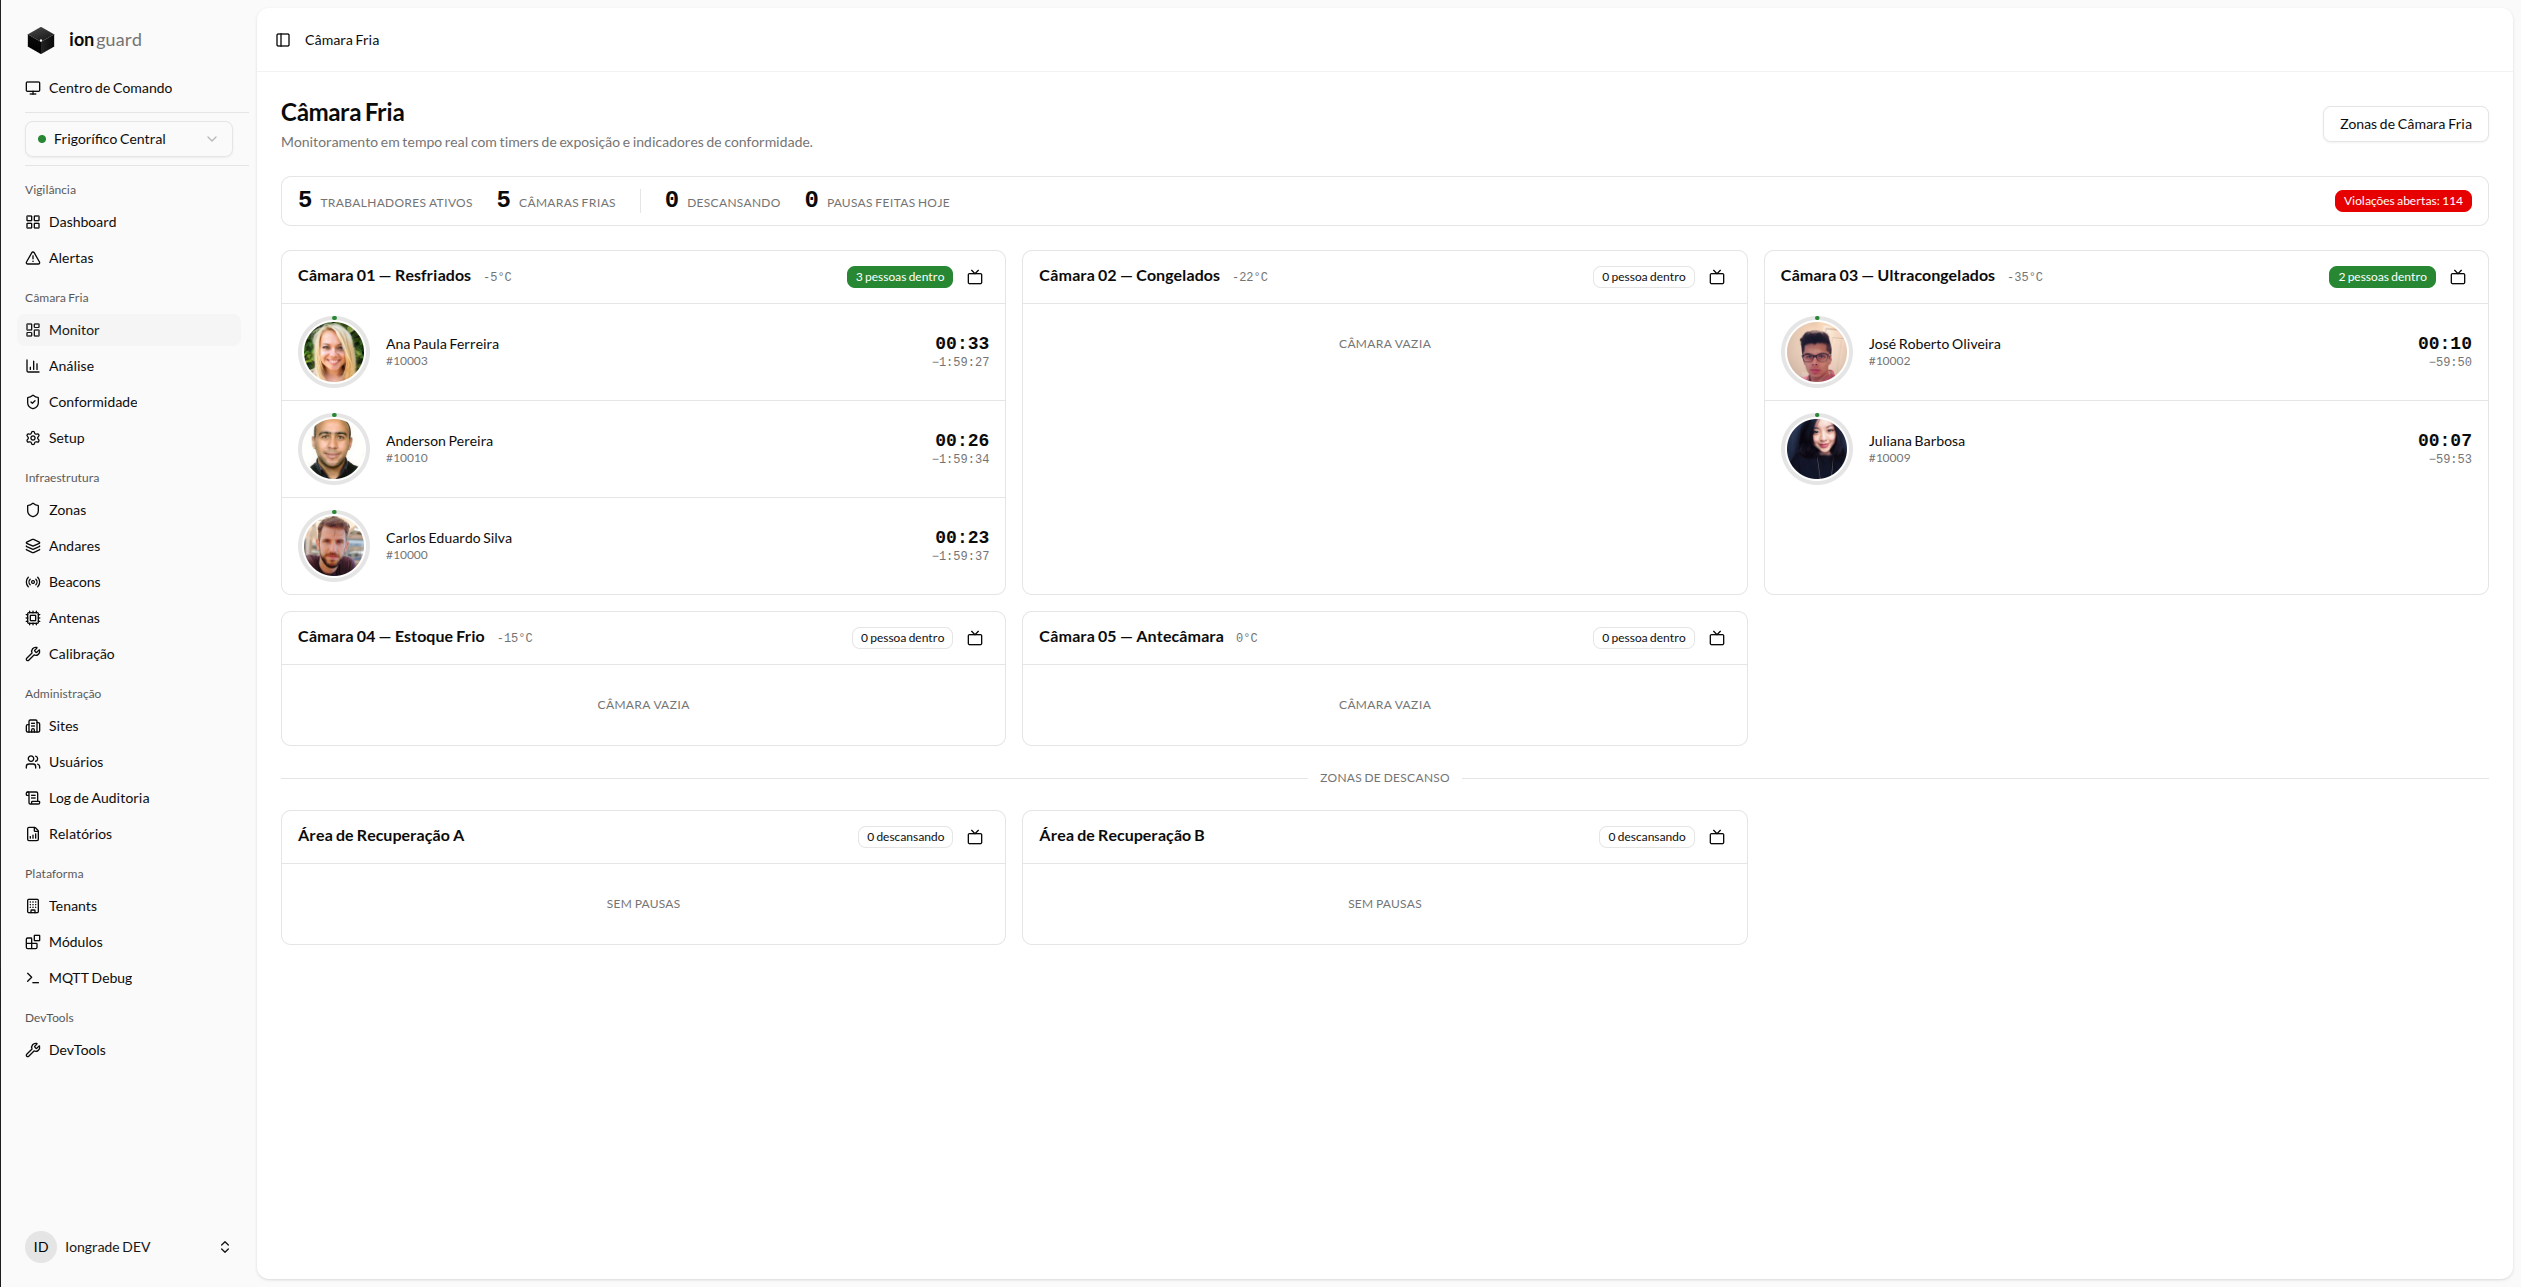Open camera icon for Câmara 05 Antecâmara

(x=1717, y=638)
